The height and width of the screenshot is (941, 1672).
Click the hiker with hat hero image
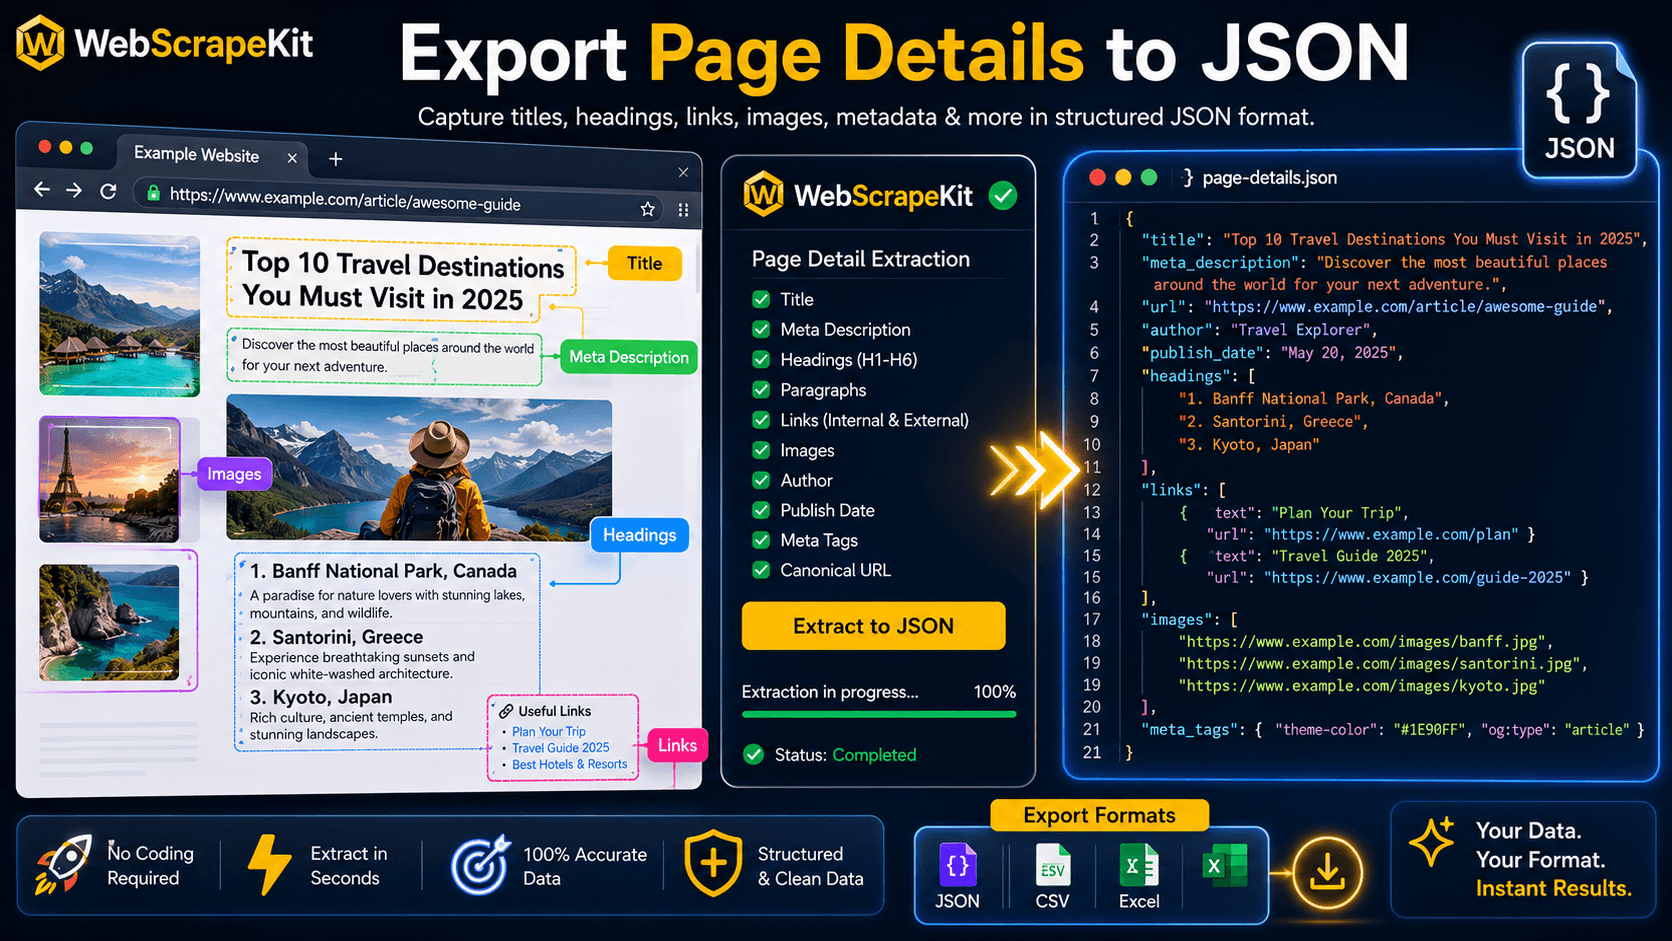coord(419,468)
